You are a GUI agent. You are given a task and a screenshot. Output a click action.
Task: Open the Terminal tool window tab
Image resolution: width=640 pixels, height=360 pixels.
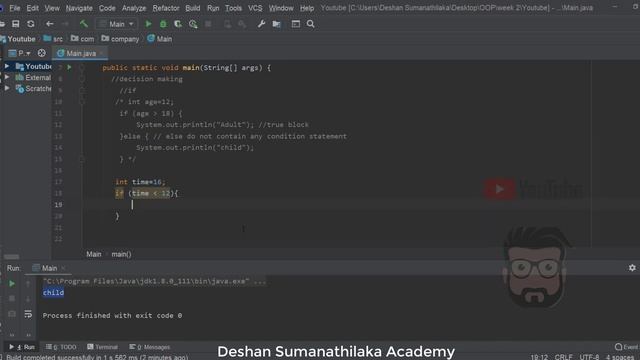click(x=102, y=347)
